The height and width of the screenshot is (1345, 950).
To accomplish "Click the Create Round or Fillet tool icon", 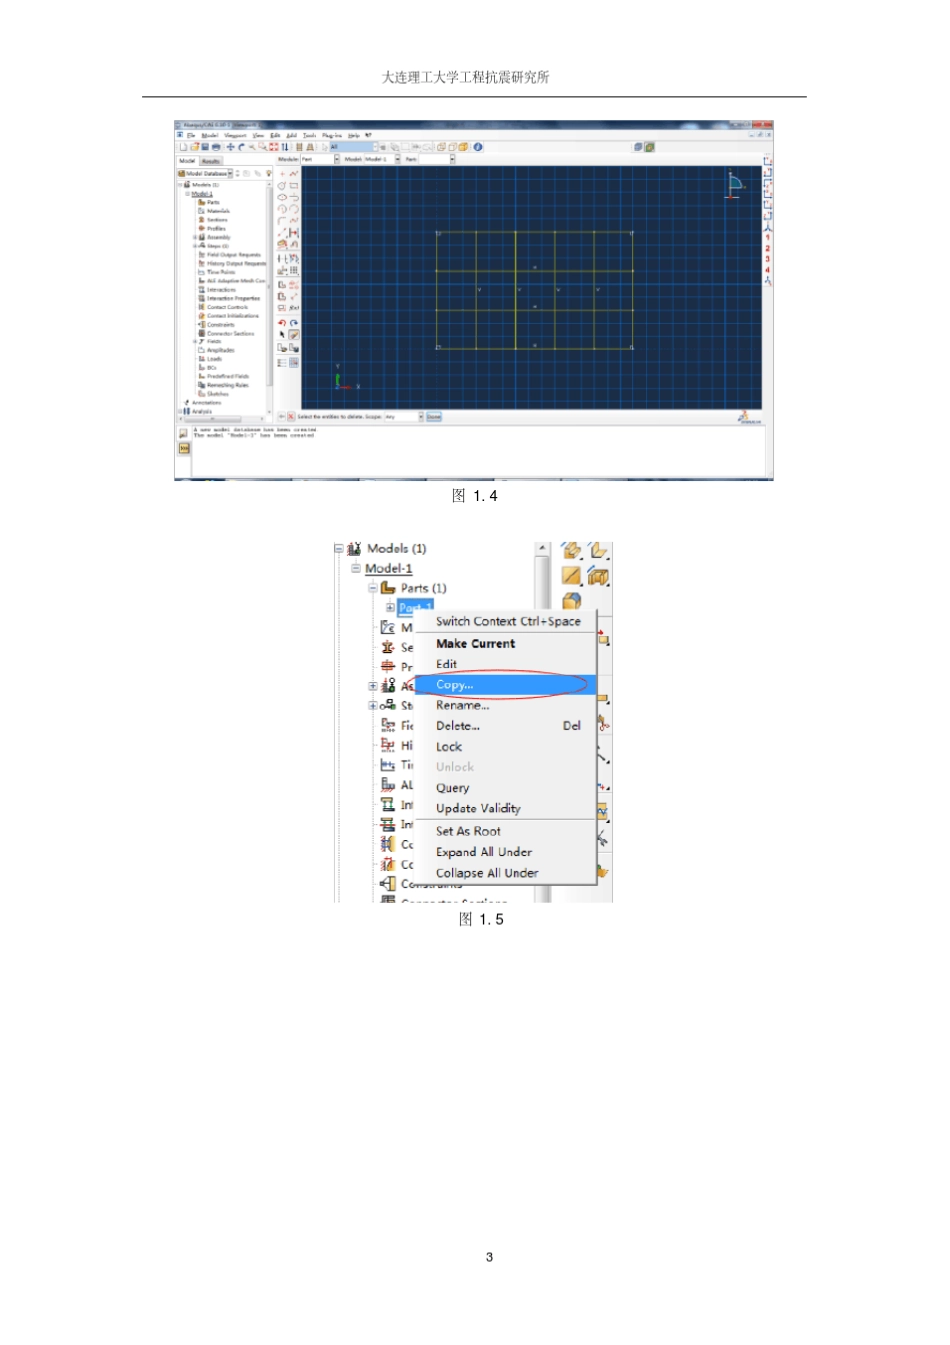I will 571,601.
